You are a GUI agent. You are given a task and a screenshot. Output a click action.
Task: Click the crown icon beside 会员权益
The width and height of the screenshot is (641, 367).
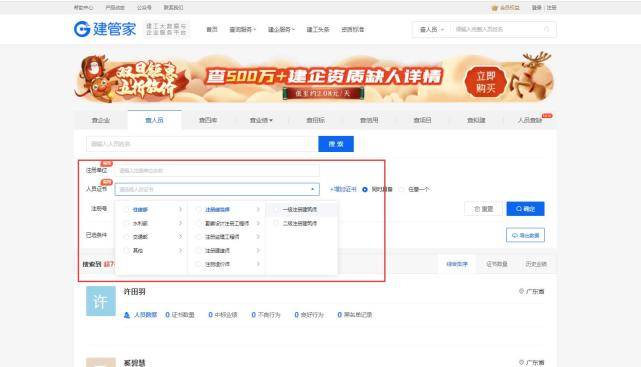pyautogui.click(x=494, y=8)
